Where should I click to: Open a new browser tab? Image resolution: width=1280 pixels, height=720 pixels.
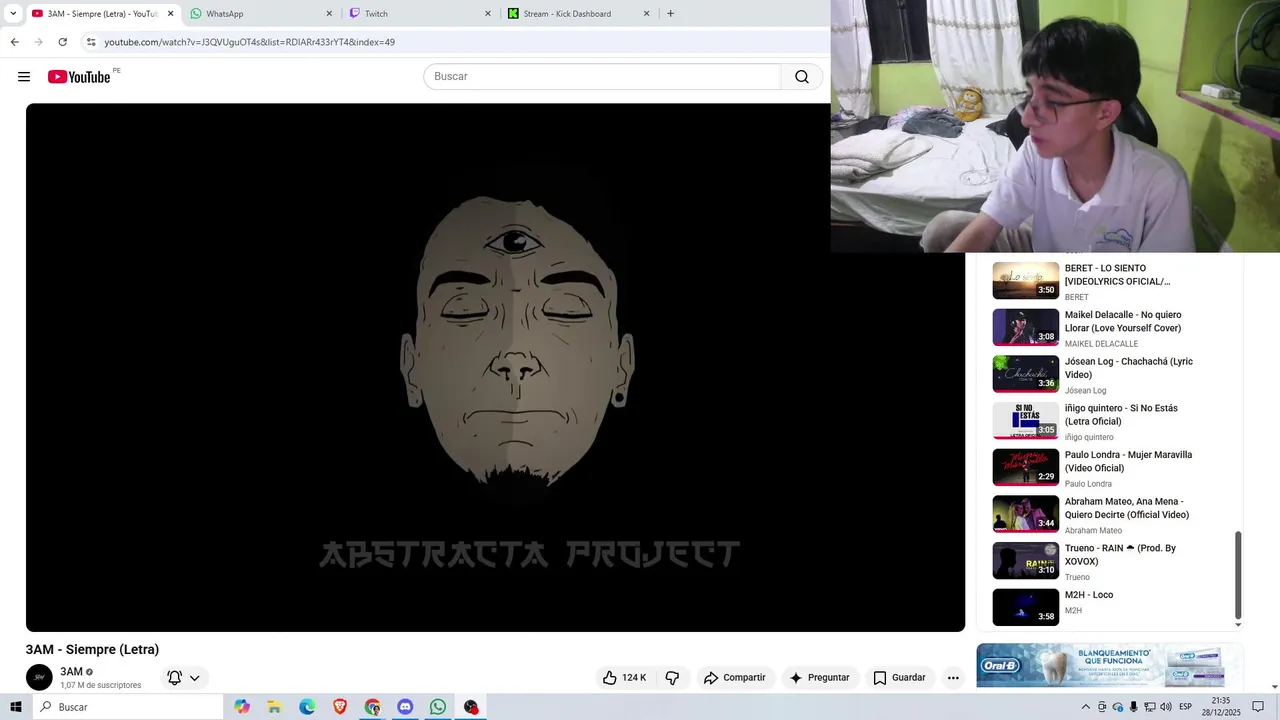pyautogui.click(x=670, y=13)
